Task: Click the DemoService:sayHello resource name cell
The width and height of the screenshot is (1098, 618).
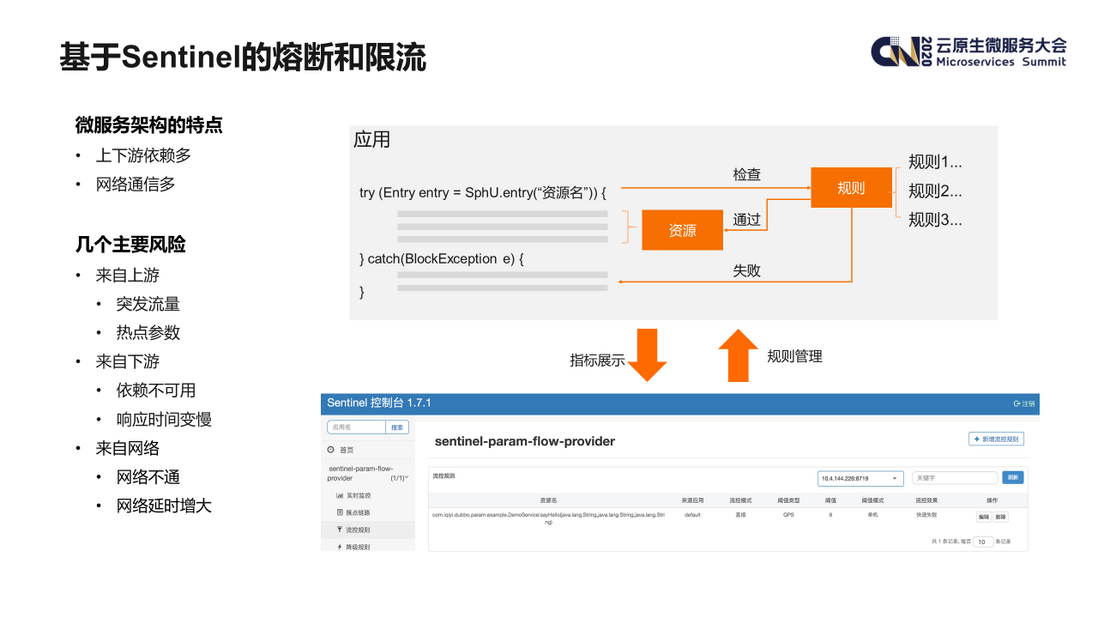Action: tap(548, 518)
